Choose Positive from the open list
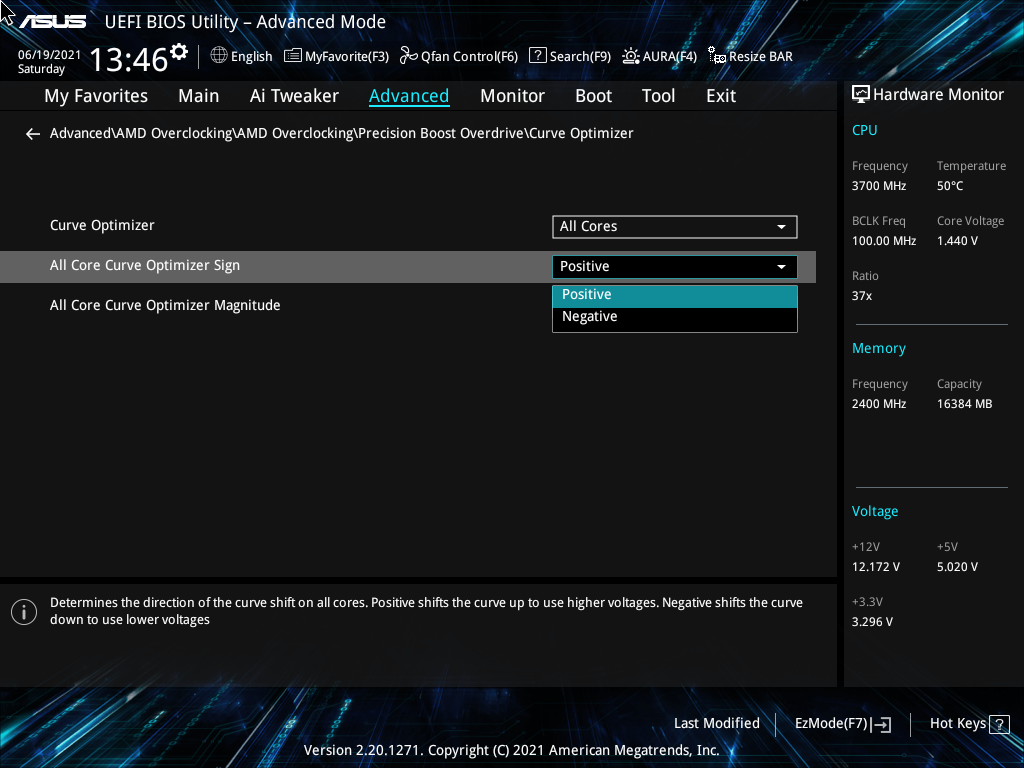This screenshot has width=1024, height=768. (675, 295)
